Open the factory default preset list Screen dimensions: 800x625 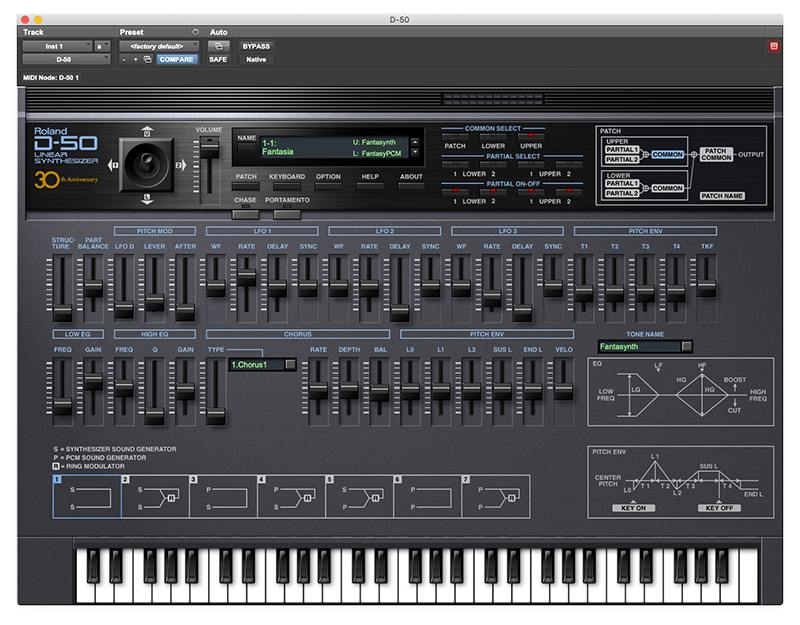(159, 46)
